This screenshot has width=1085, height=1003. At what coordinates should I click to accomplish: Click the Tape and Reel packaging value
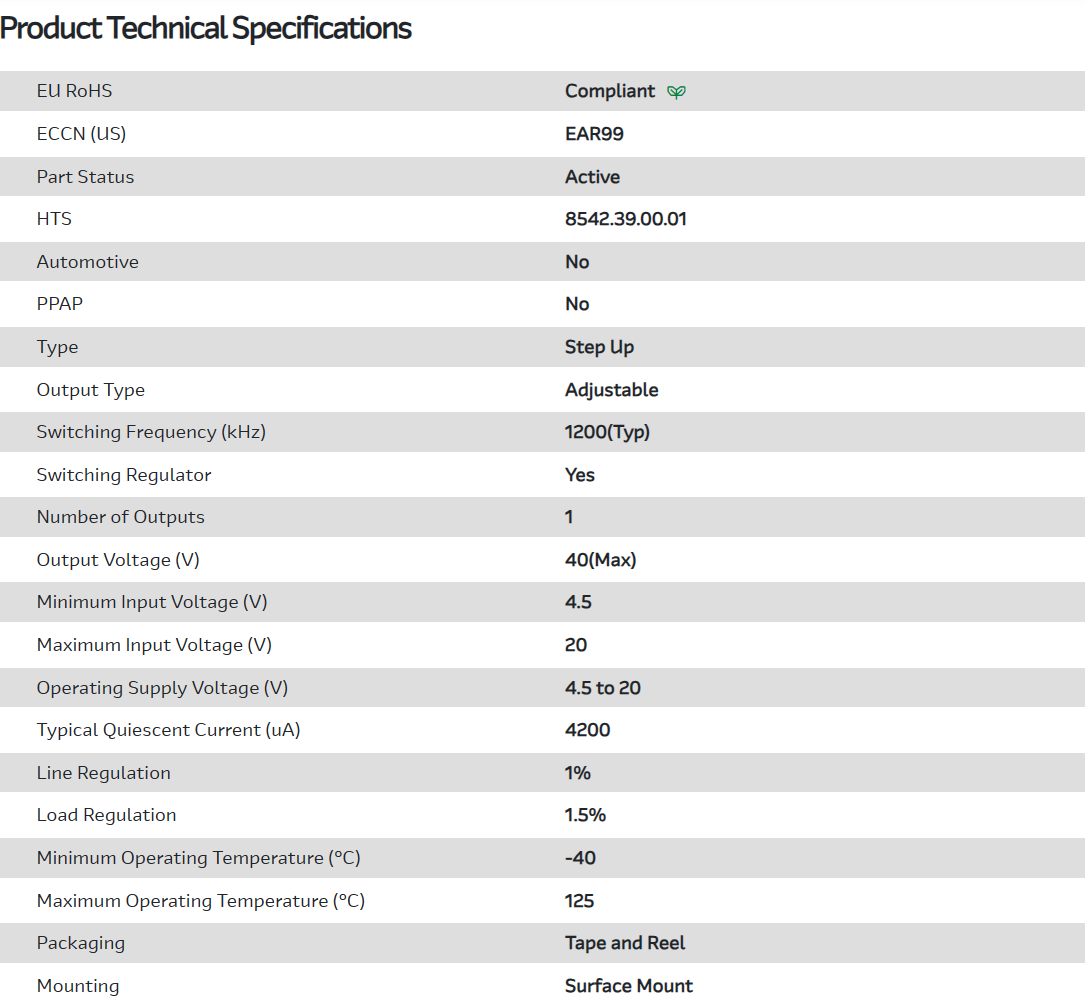pos(625,943)
